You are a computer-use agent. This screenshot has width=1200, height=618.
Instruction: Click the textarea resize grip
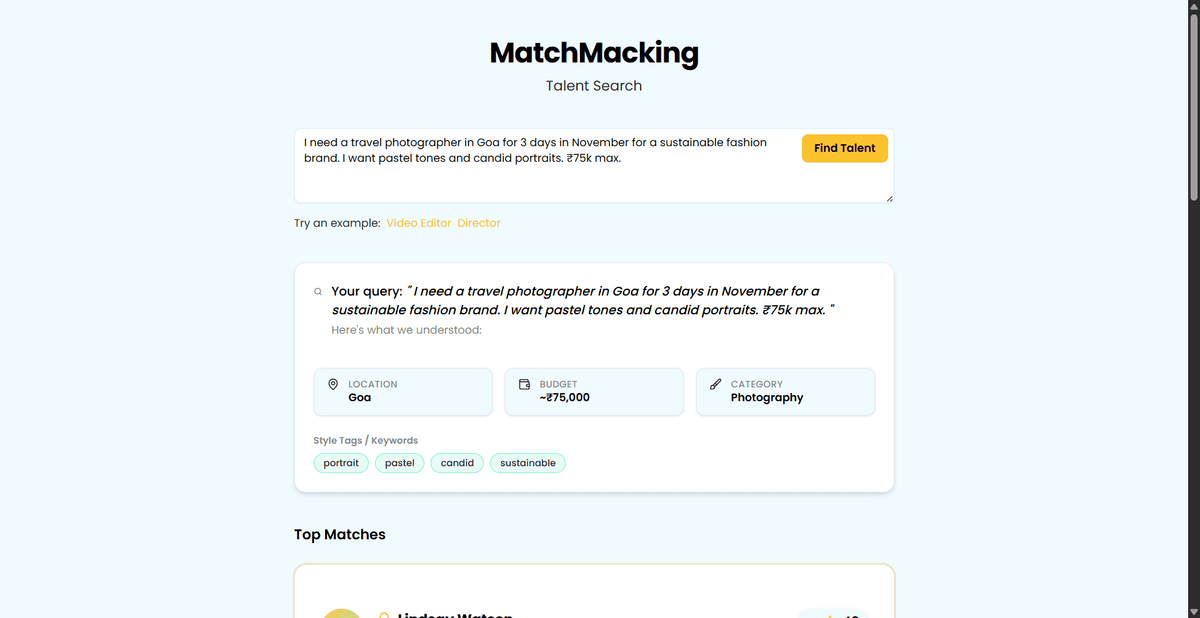click(x=888, y=198)
